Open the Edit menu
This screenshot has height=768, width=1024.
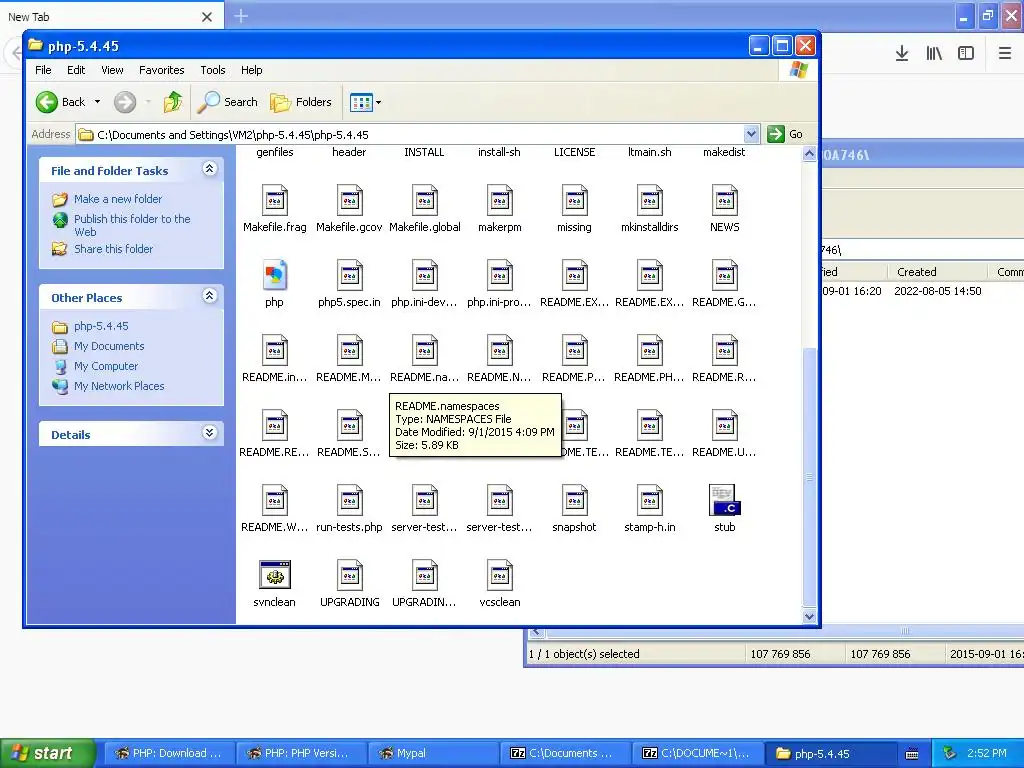tap(76, 70)
